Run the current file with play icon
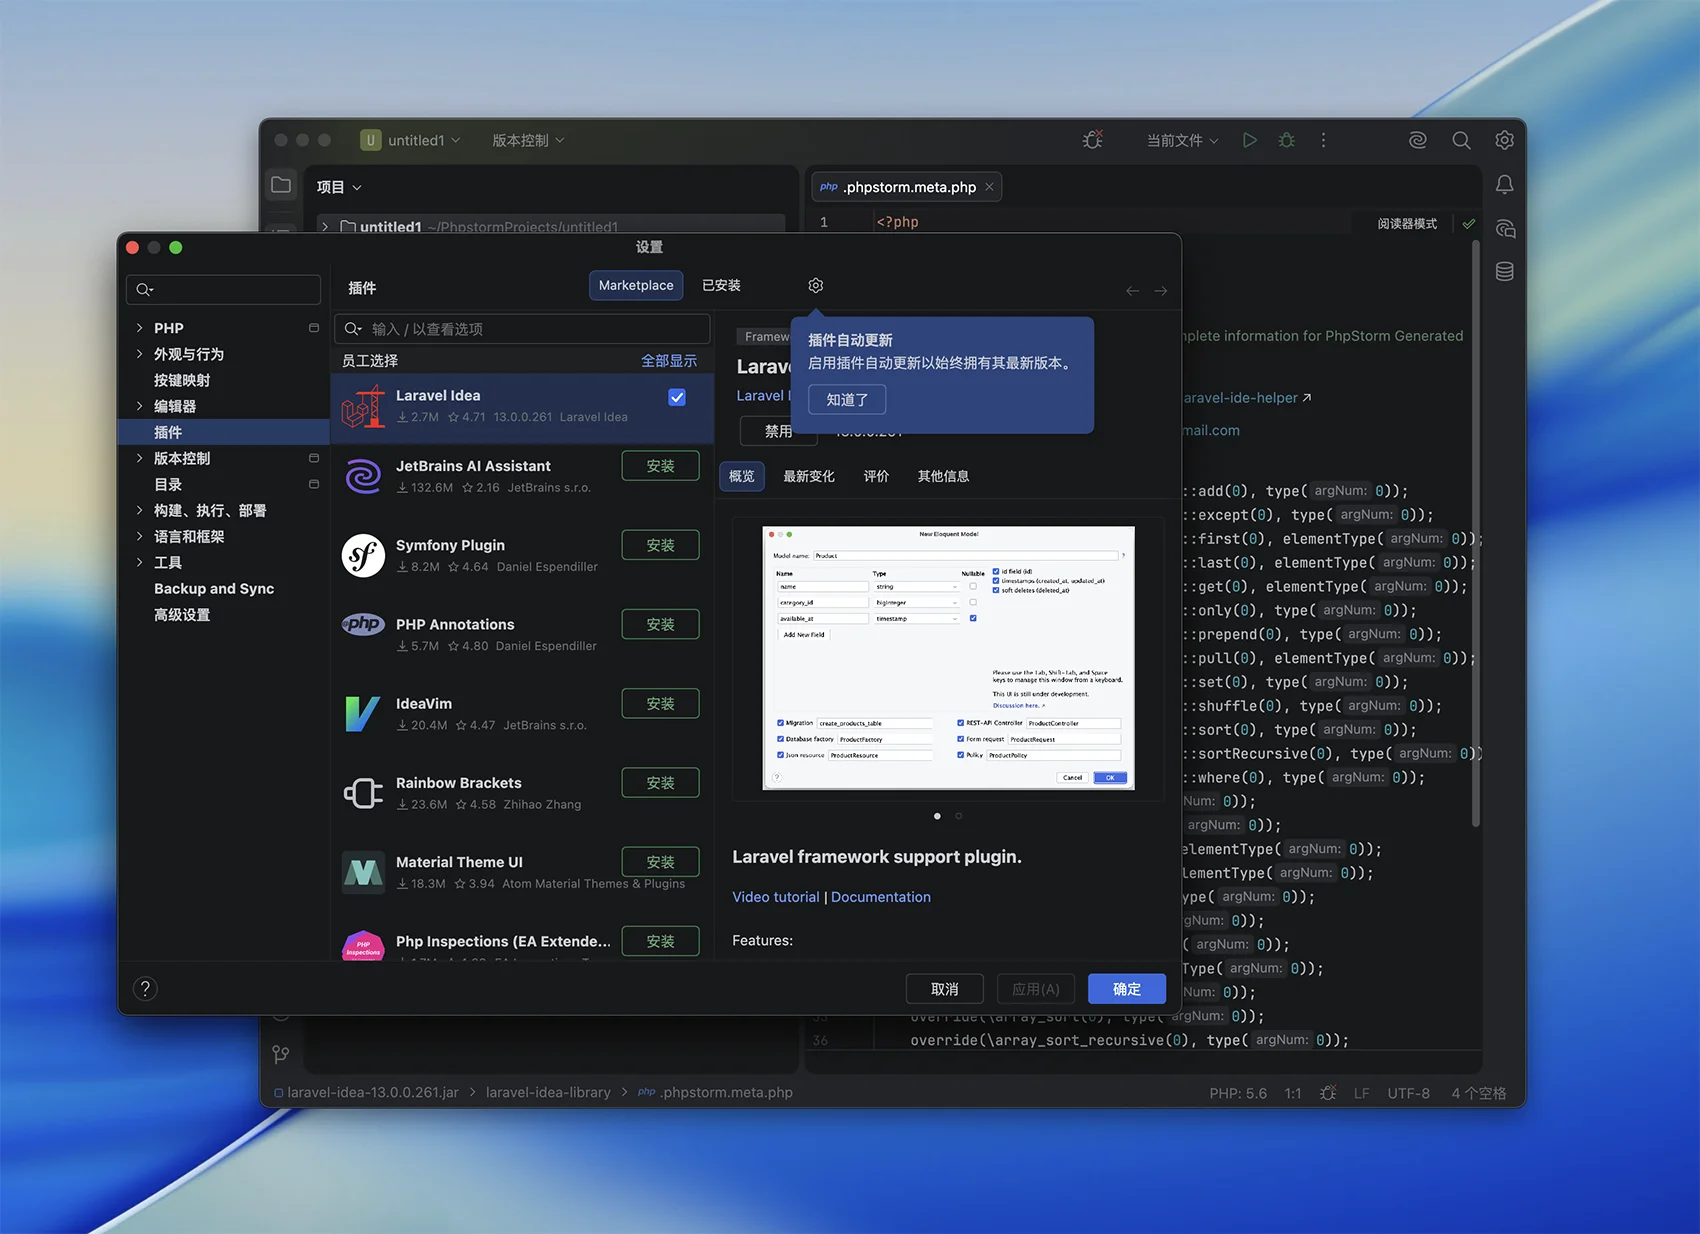 point(1249,141)
